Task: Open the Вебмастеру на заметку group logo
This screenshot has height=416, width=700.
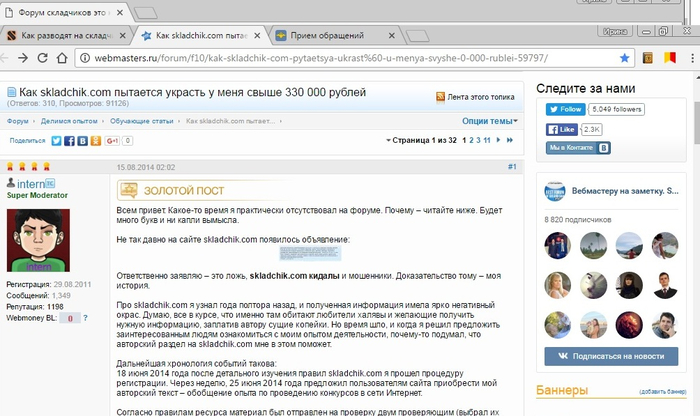Action: [x=555, y=191]
